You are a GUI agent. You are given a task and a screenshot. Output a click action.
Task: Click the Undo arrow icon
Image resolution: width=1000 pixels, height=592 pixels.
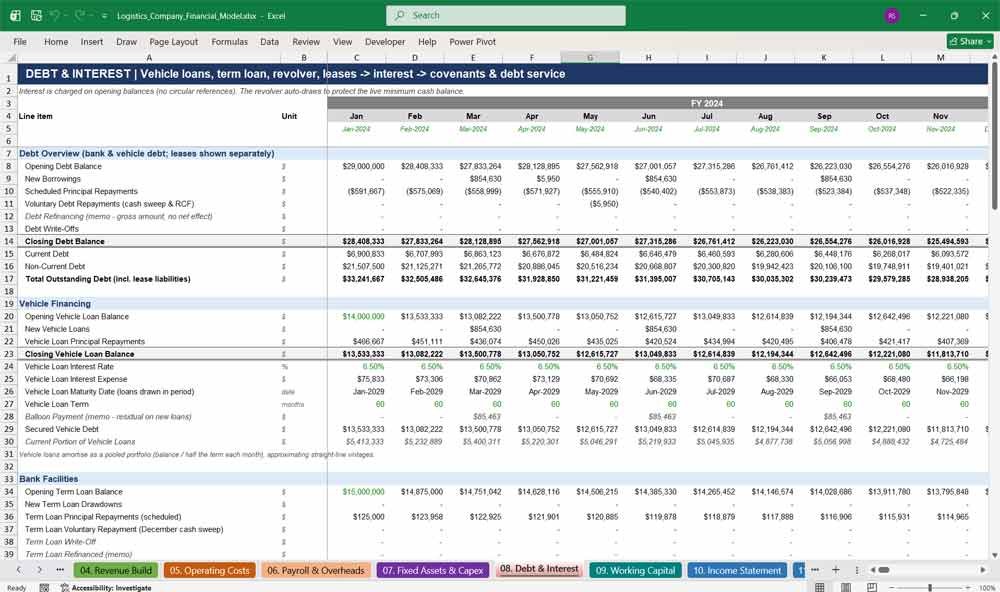click(55, 15)
